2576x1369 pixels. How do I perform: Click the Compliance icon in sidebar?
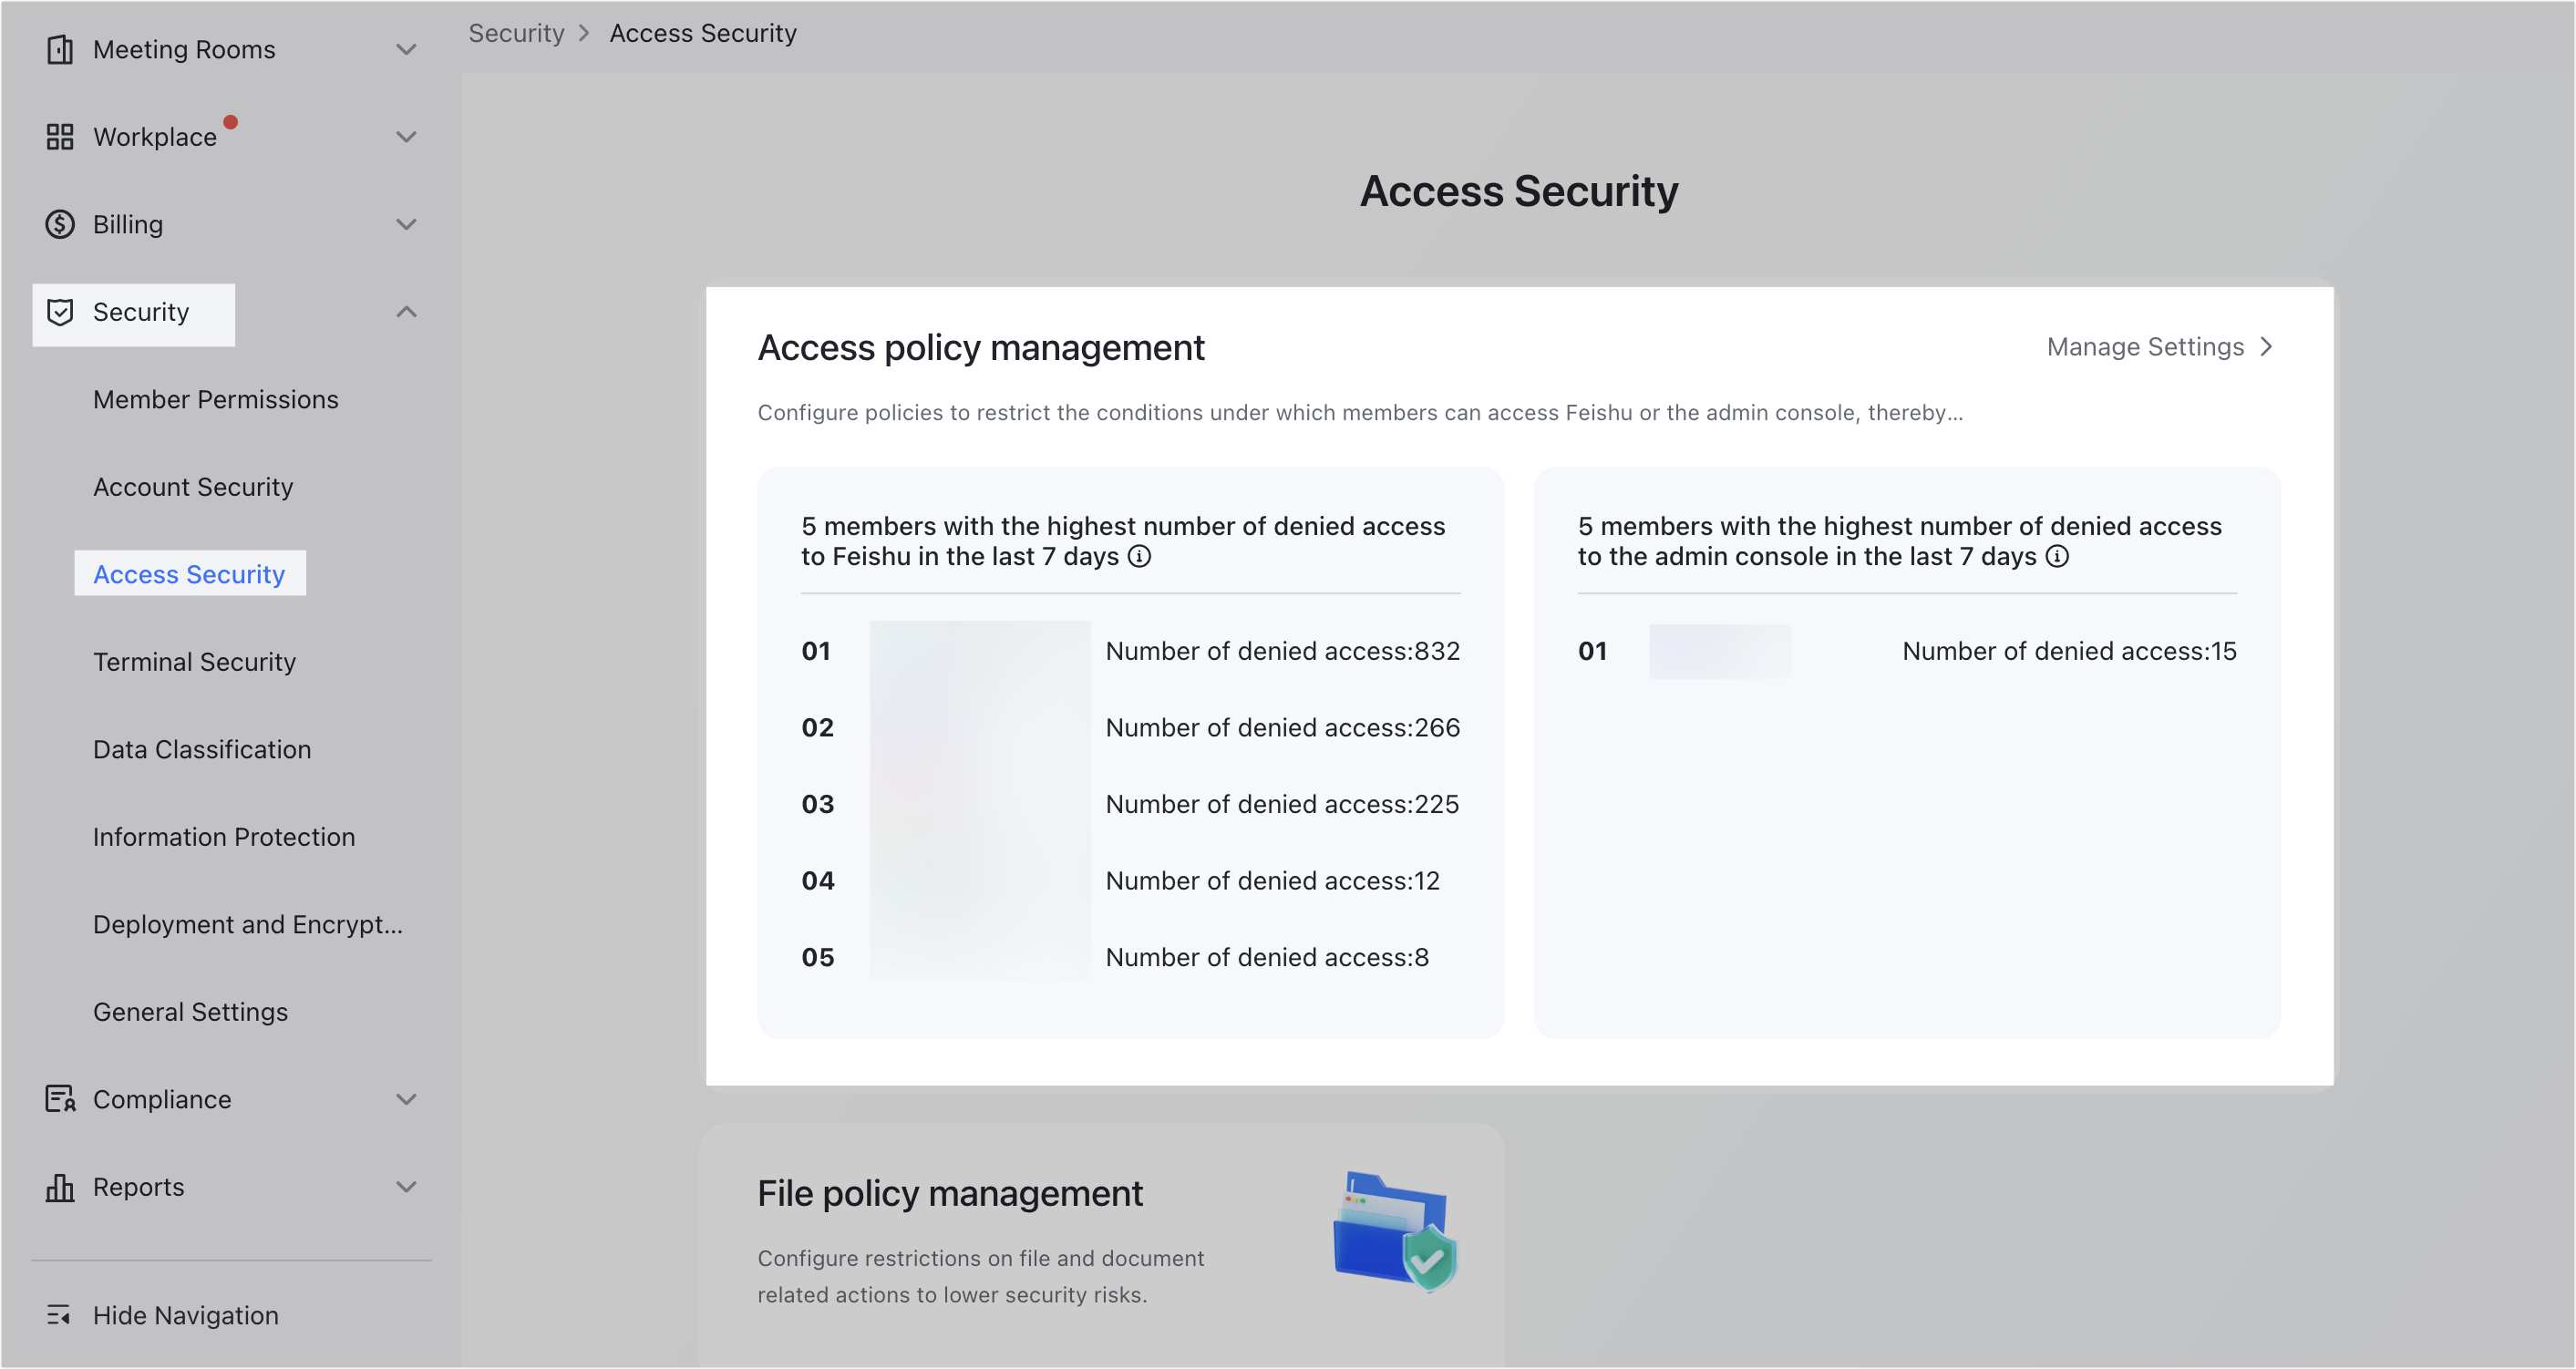[60, 1099]
